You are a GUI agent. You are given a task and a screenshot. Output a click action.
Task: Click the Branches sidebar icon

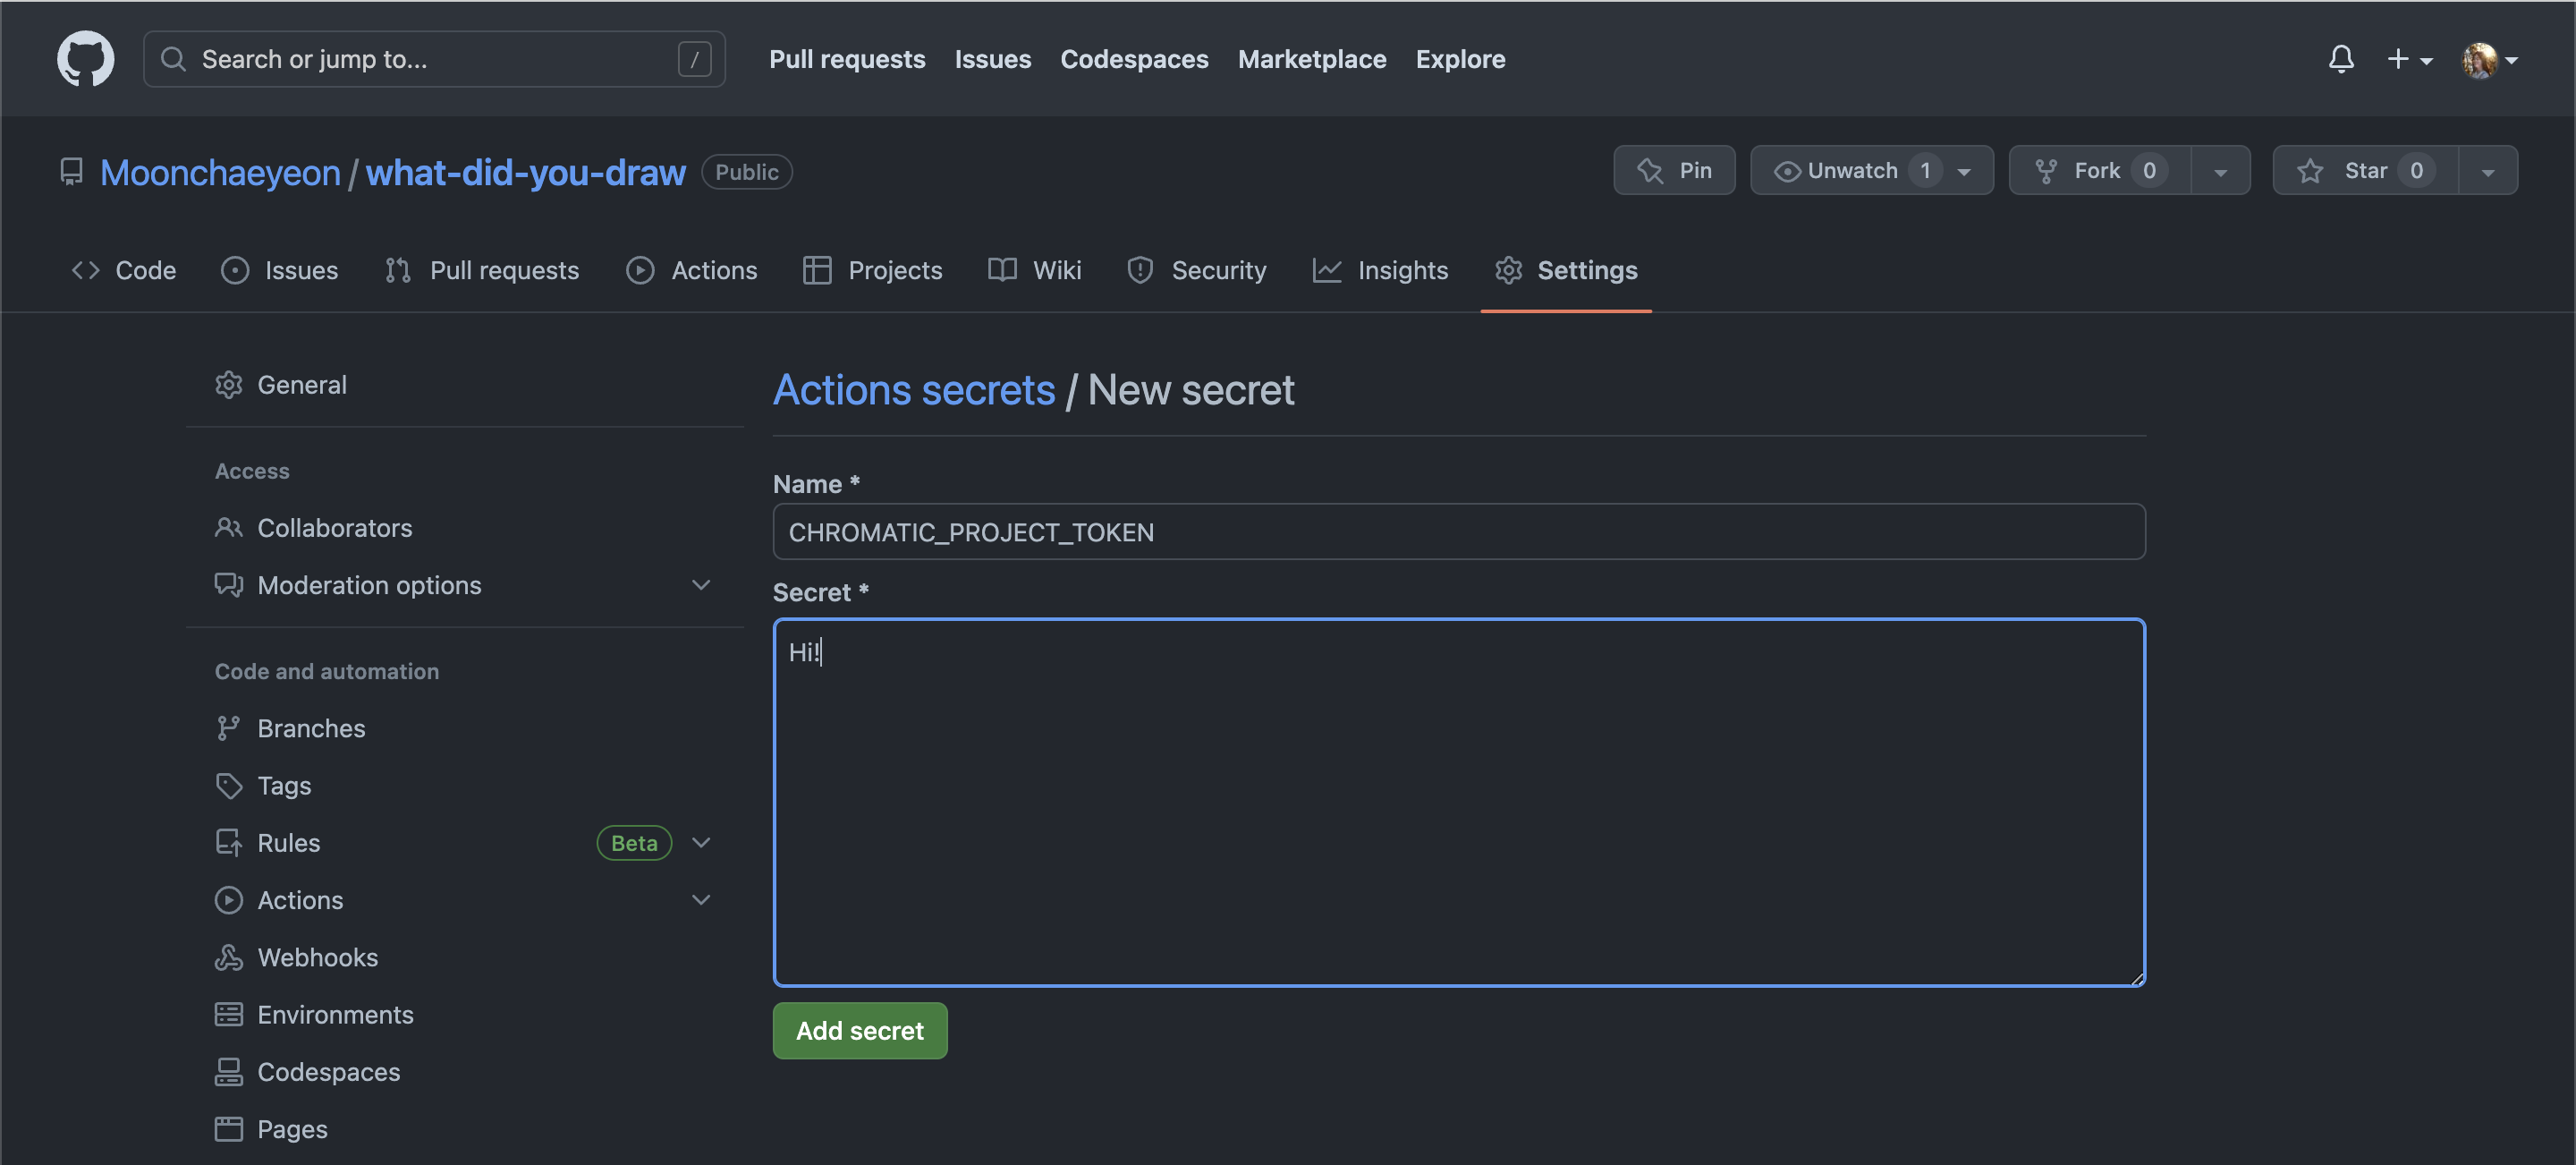pyautogui.click(x=228, y=728)
